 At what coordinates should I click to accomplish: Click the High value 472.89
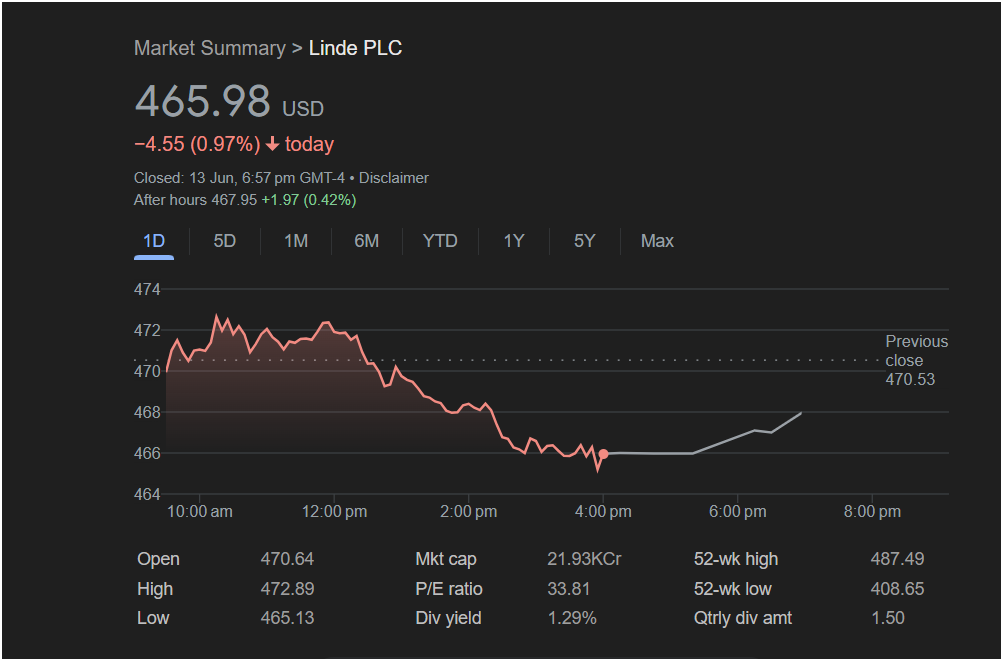[x=287, y=589]
